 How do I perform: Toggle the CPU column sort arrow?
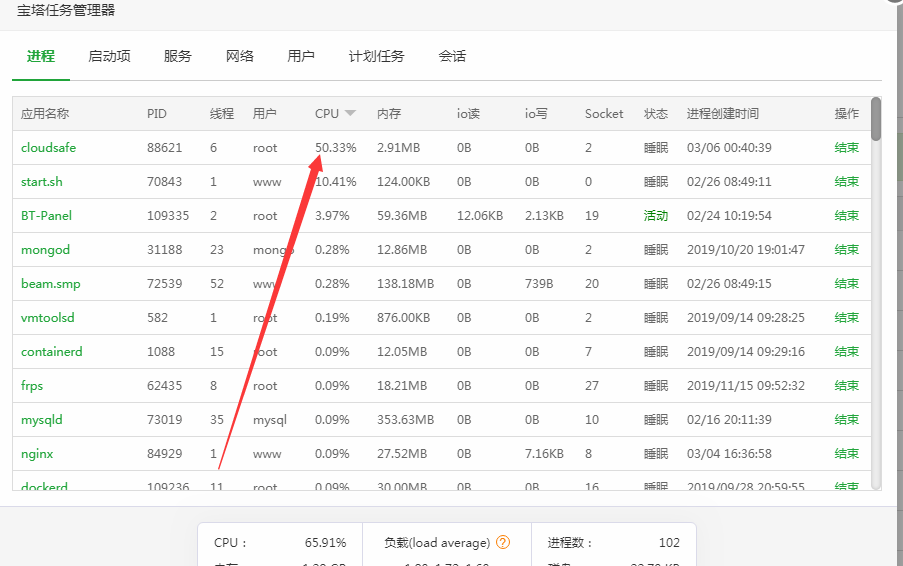(x=350, y=114)
